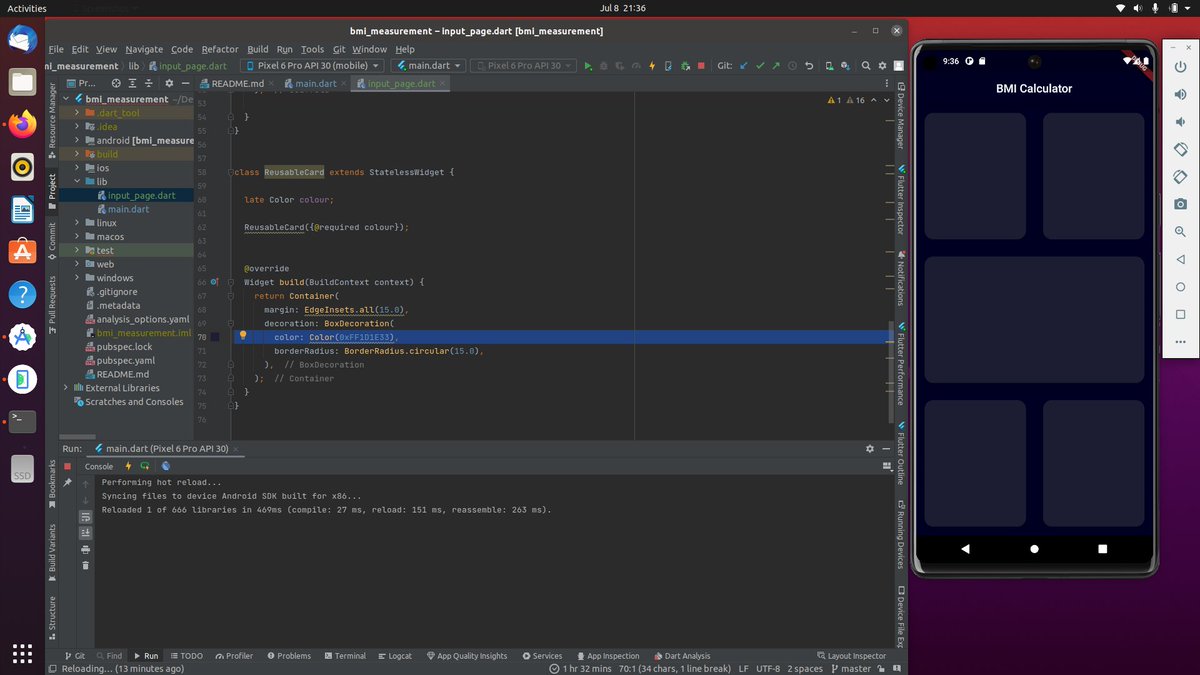
Task: Stop the running app with the red square
Action: 701,66
